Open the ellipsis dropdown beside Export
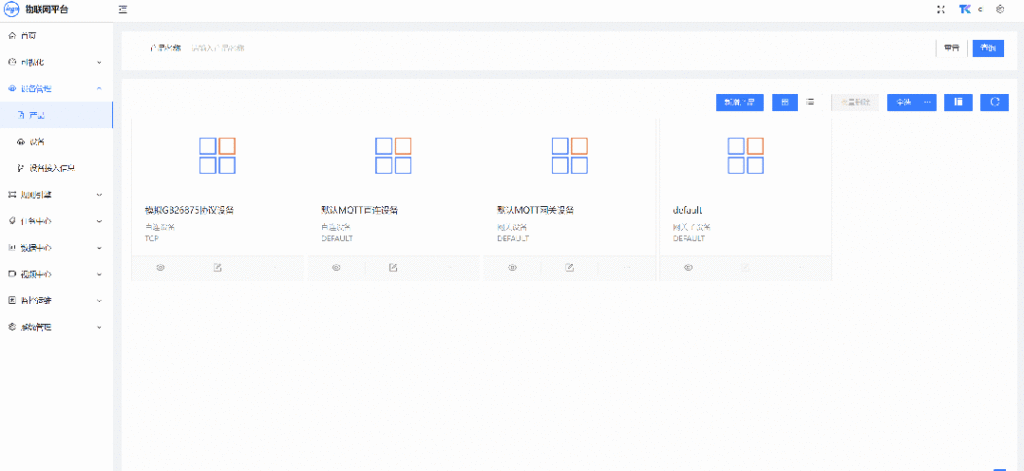The width and height of the screenshot is (1024, 471). [x=927, y=103]
